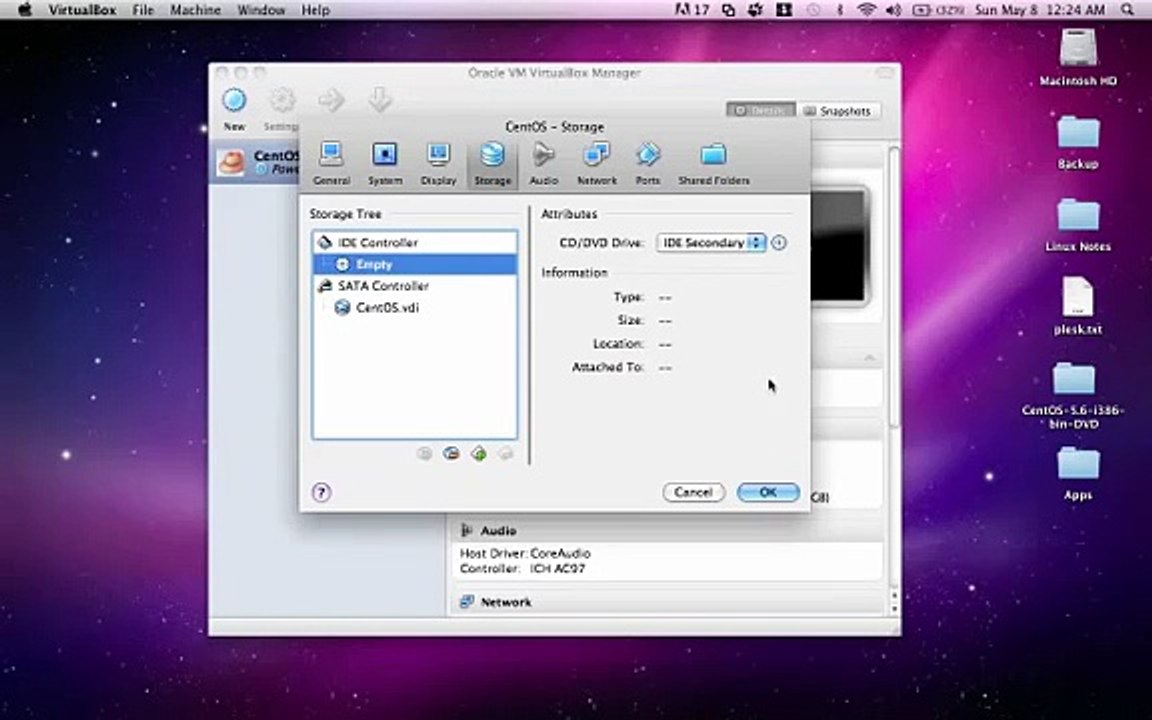Select the Empty CD/DVD entry
This screenshot has width=1152, height=720.
click(x=415, y=264)
